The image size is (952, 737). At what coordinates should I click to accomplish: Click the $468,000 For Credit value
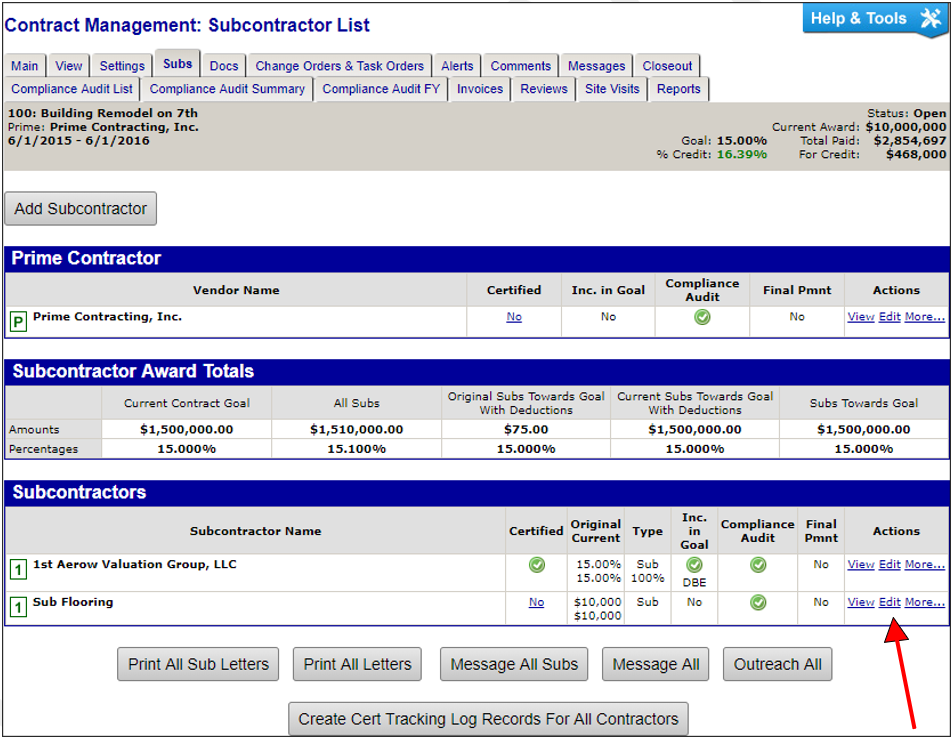pos(916,155)
